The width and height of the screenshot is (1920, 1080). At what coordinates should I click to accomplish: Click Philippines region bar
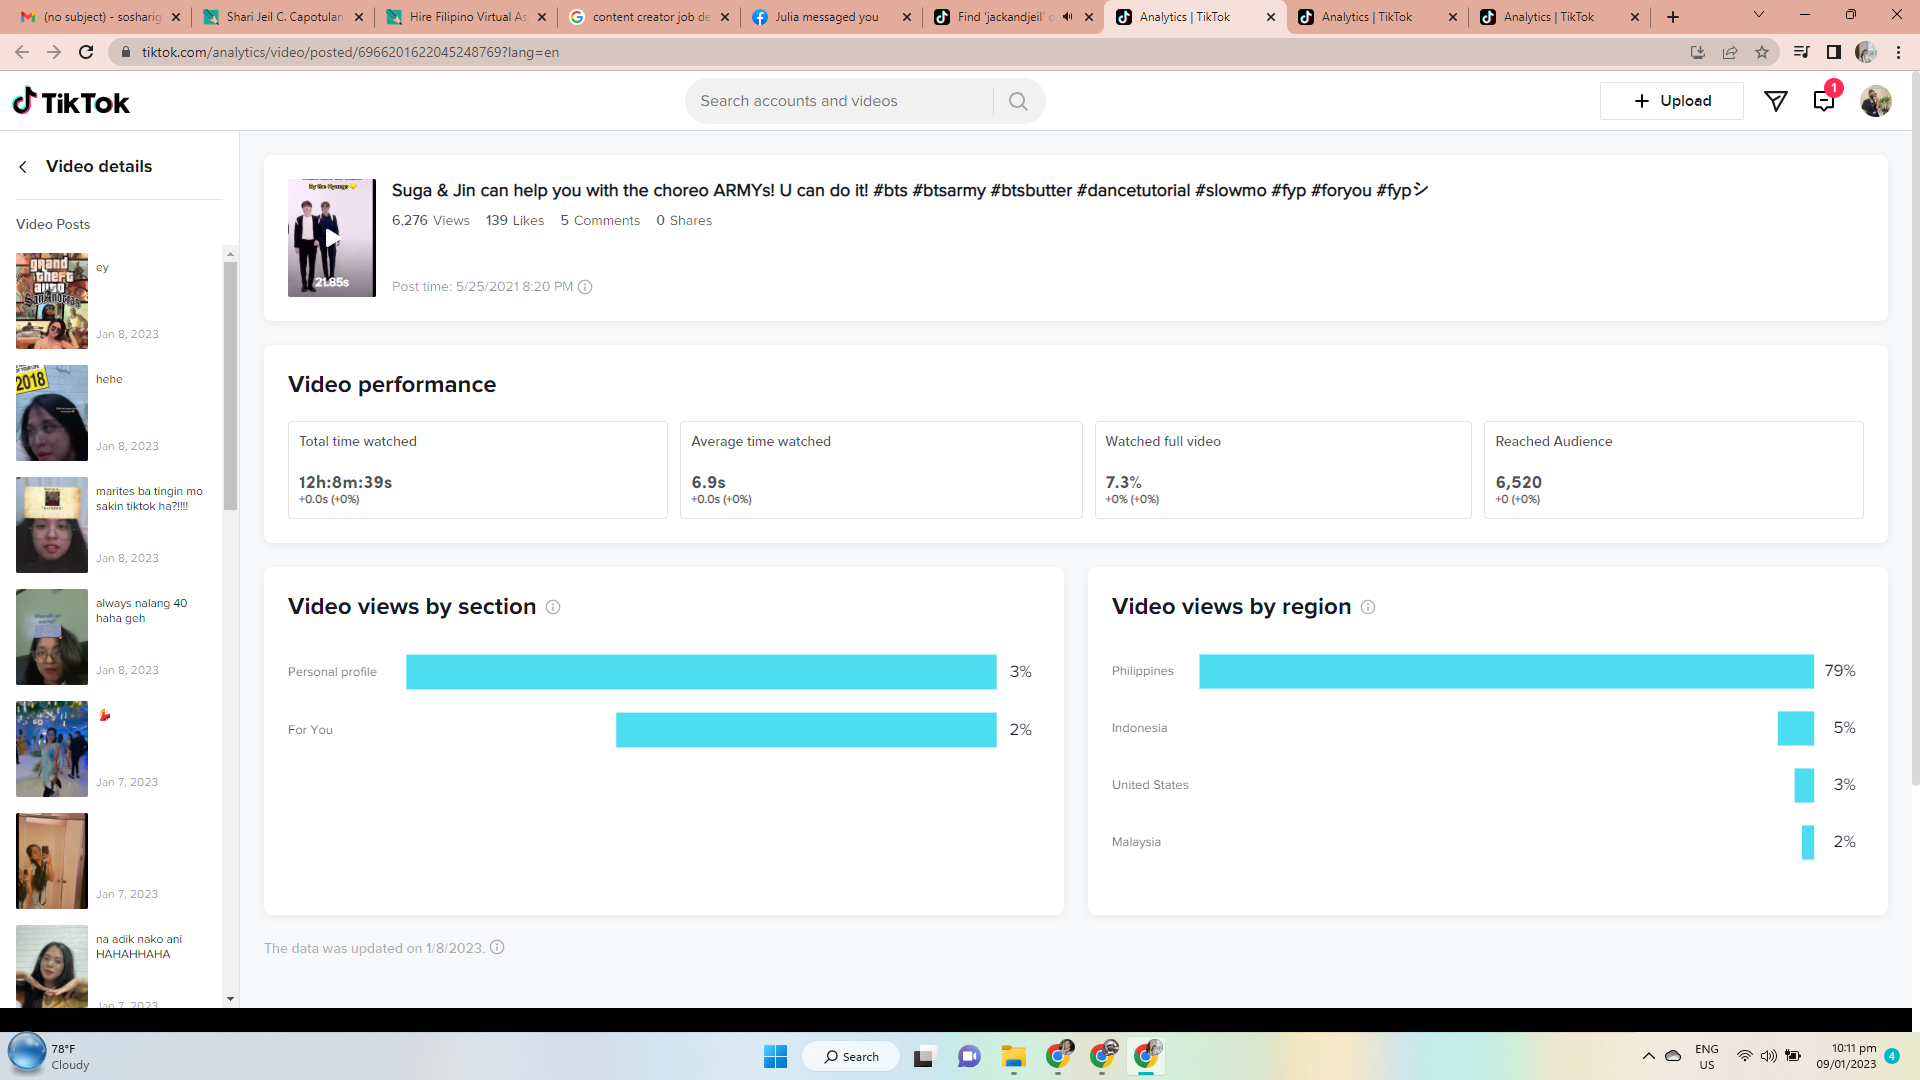(x=1505, y=671)
